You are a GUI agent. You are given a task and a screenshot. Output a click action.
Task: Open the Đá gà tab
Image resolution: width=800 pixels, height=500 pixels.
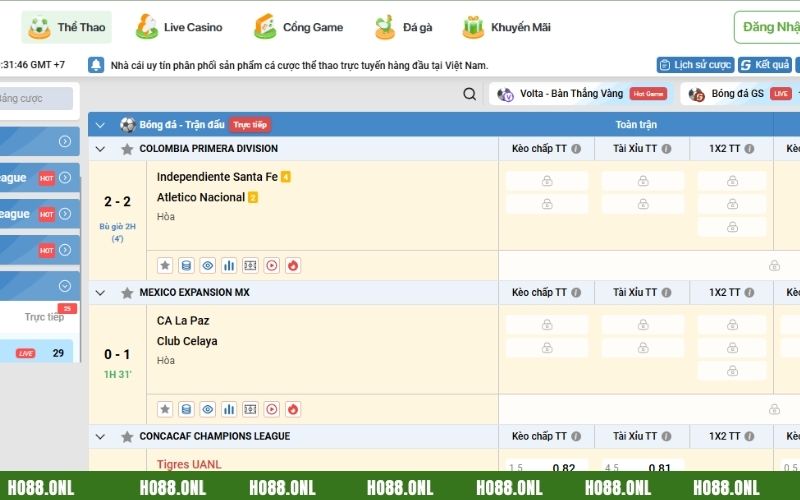(403, 27)
